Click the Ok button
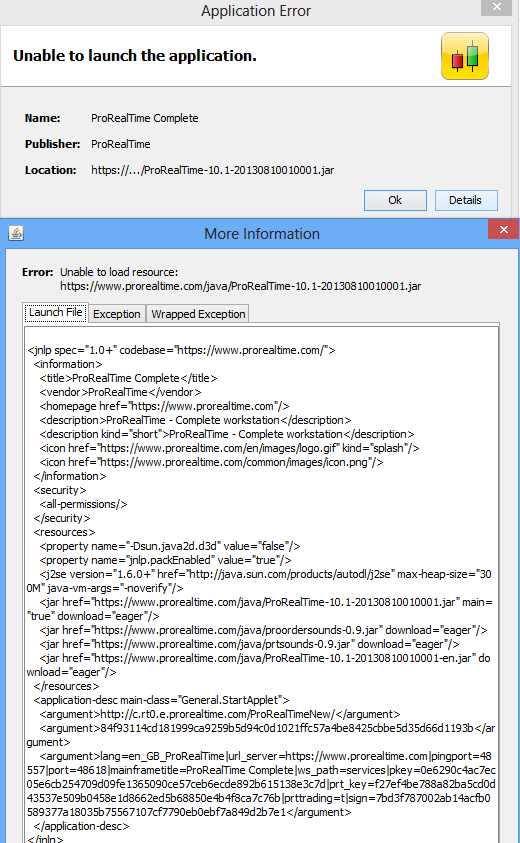Screen dimensions: 520x843 (395, 201)
